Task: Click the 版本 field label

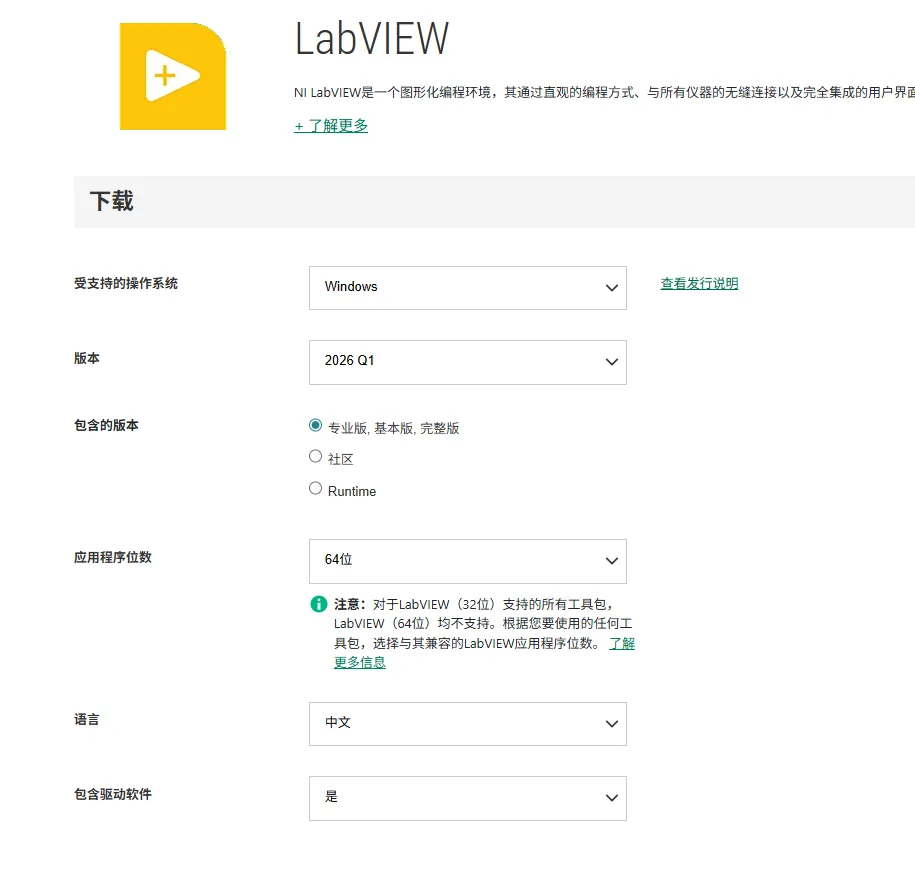Action: [86, 358]
